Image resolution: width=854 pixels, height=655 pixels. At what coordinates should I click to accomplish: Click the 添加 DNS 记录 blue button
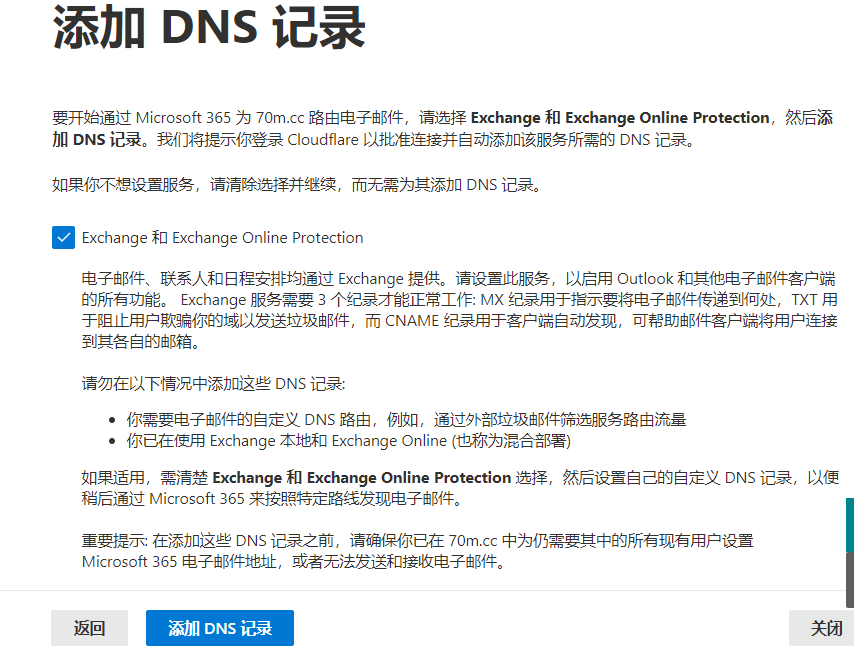click(x=220, y=628)
